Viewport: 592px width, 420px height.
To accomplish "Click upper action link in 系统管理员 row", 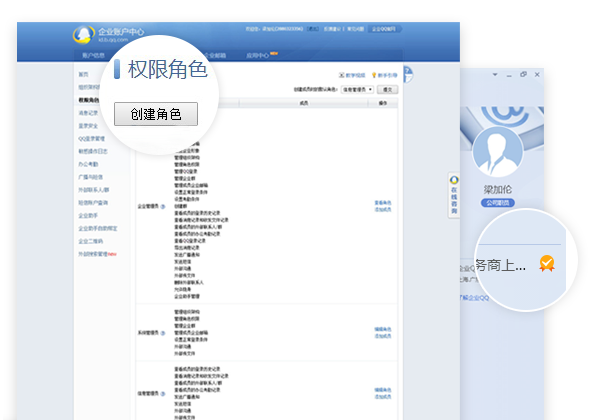I will (383, 329).
